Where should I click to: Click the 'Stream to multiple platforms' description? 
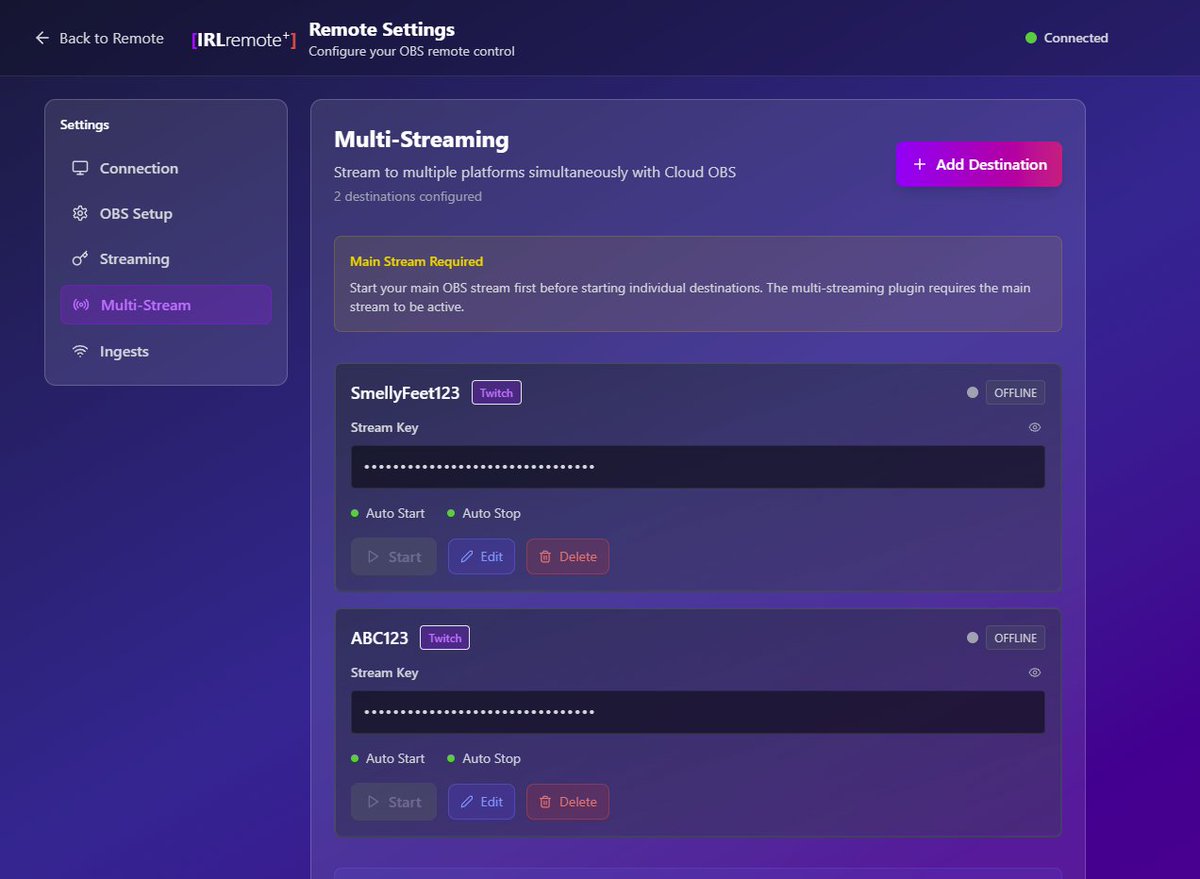coord(535,172)
